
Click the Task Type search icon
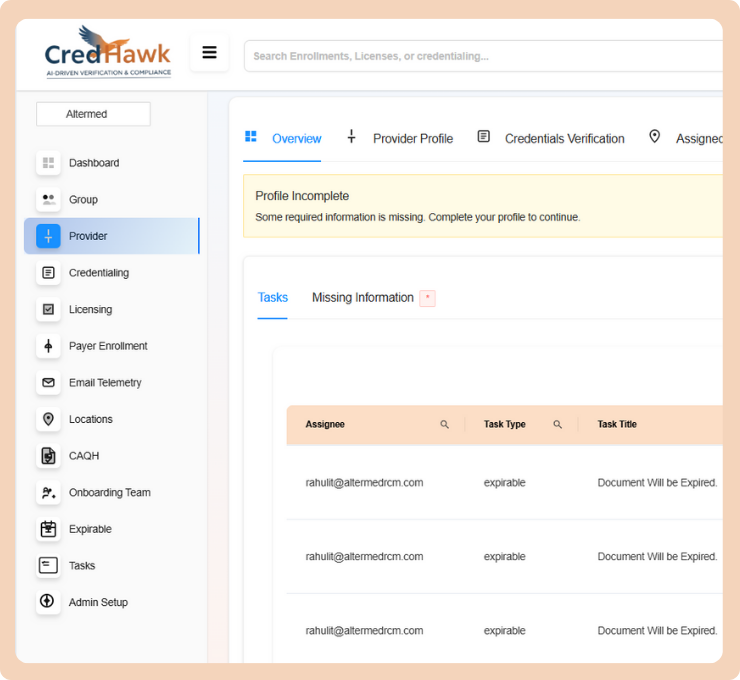point(558,425)
